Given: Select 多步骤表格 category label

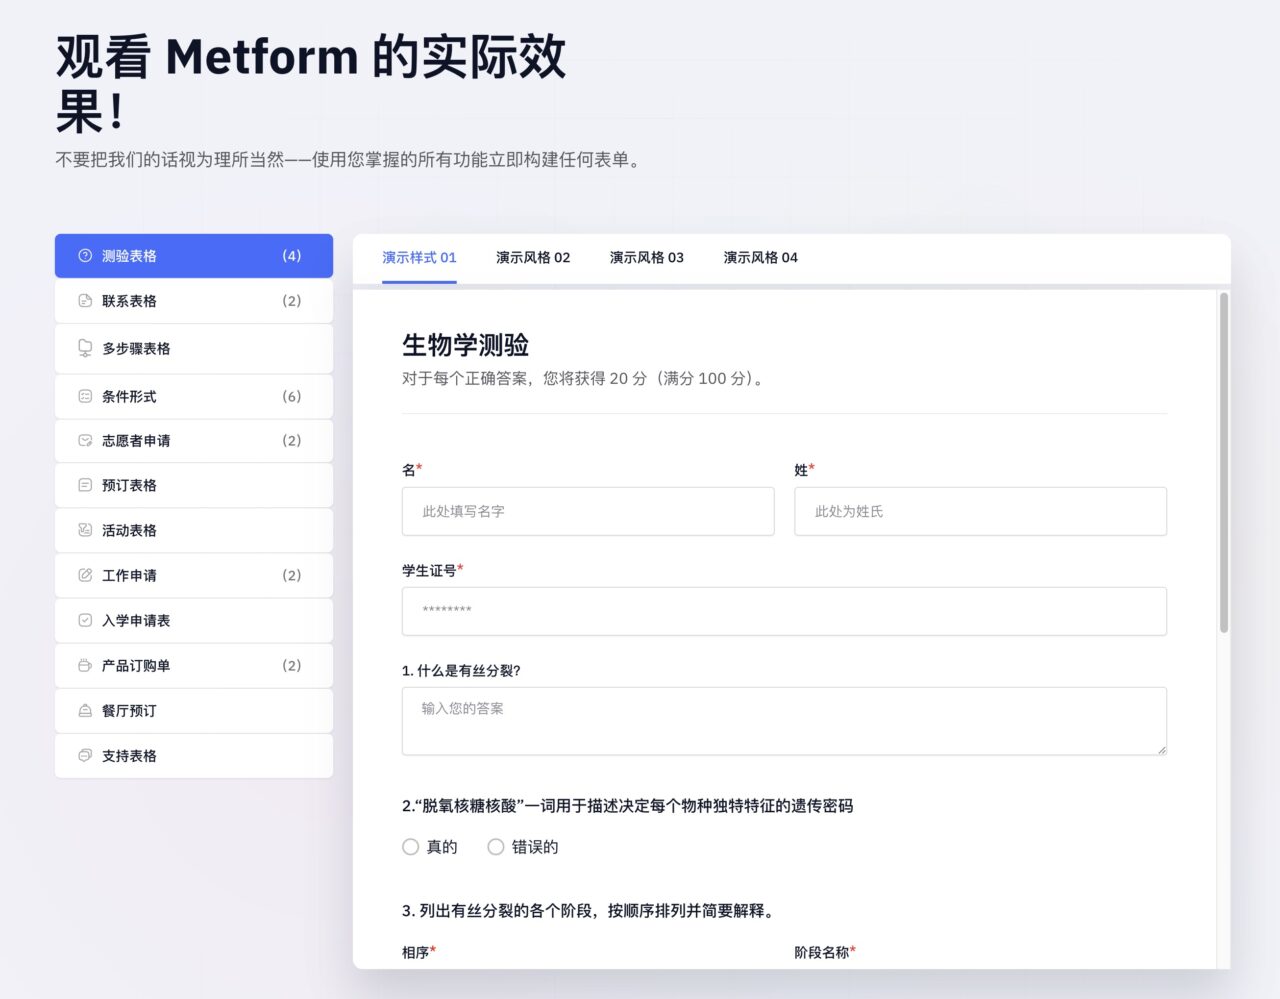Looking at the screenshot, I should [x=136, y=349].
